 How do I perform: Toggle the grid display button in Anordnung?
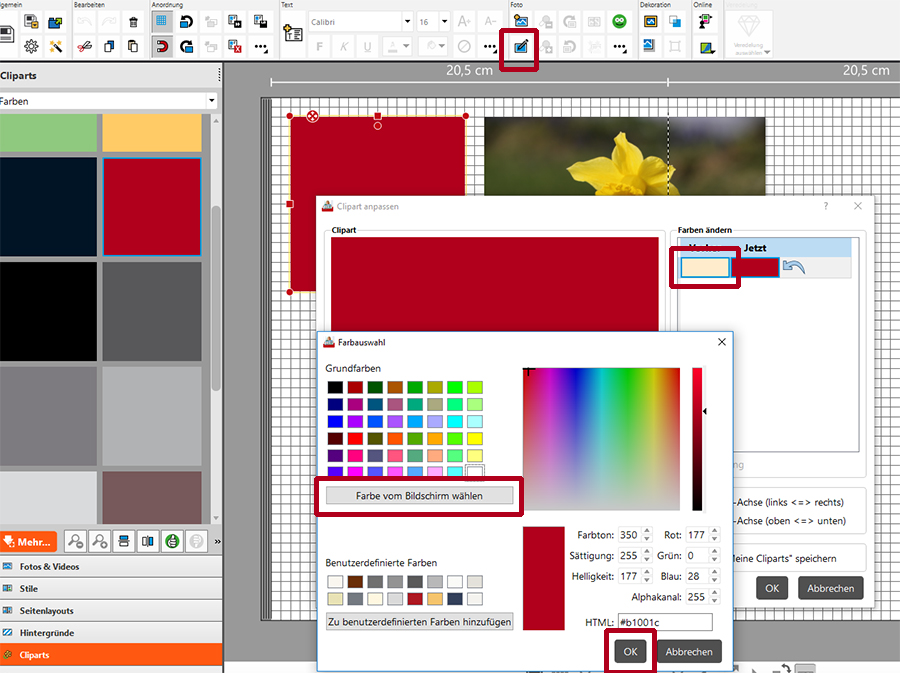161,22
